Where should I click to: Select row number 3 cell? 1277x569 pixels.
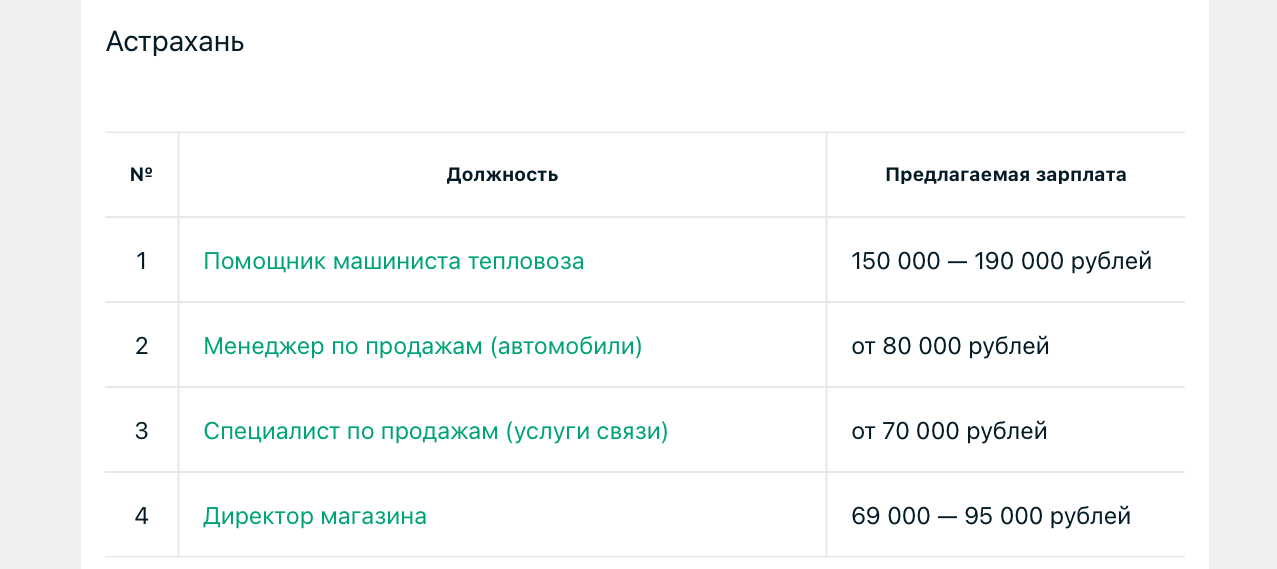[141, 431]
